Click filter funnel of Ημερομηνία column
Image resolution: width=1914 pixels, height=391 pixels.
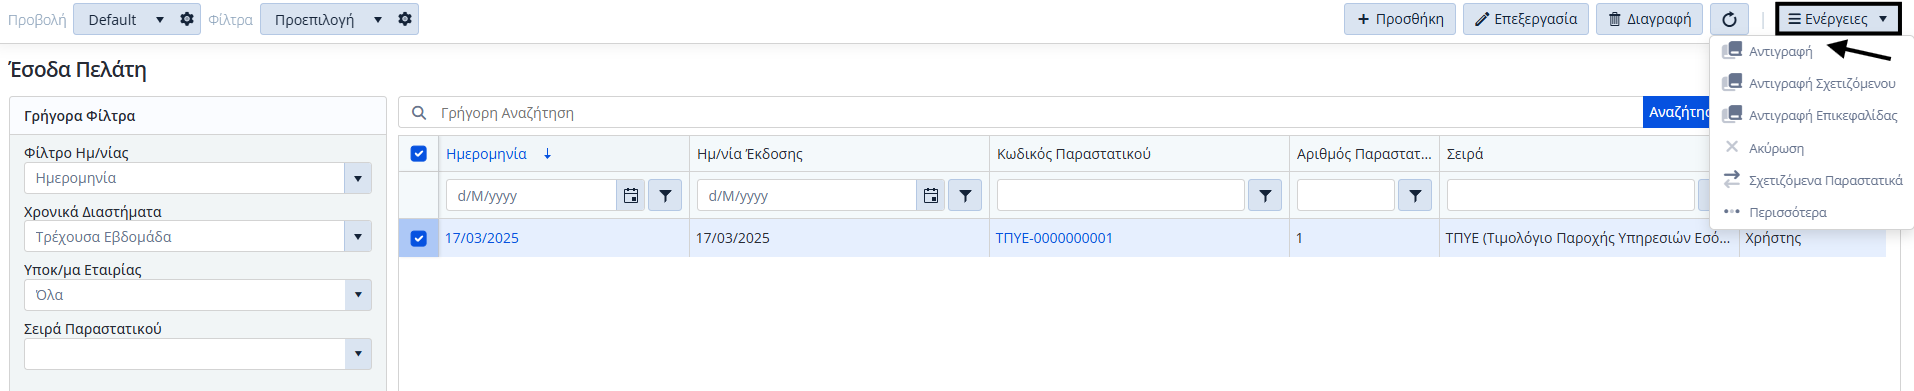[x=665, y=196]
